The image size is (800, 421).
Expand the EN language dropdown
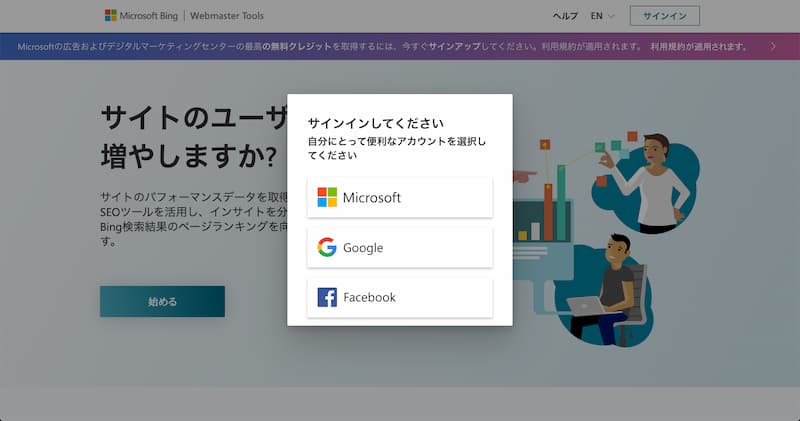pyautogui.click(x=603, y=16)
